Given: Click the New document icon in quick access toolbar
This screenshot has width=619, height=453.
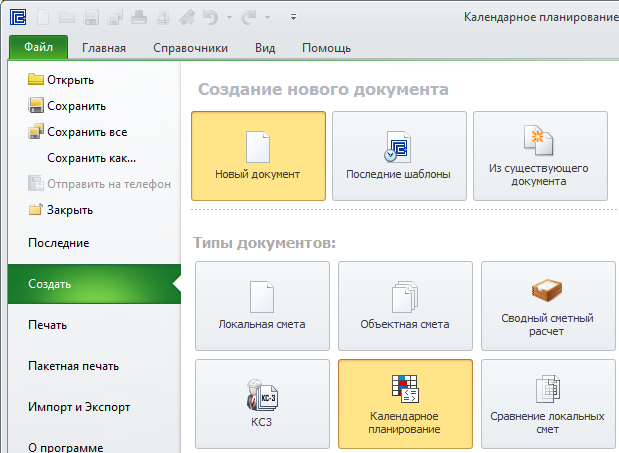Looking at the screenshot, I should (43, 17).
